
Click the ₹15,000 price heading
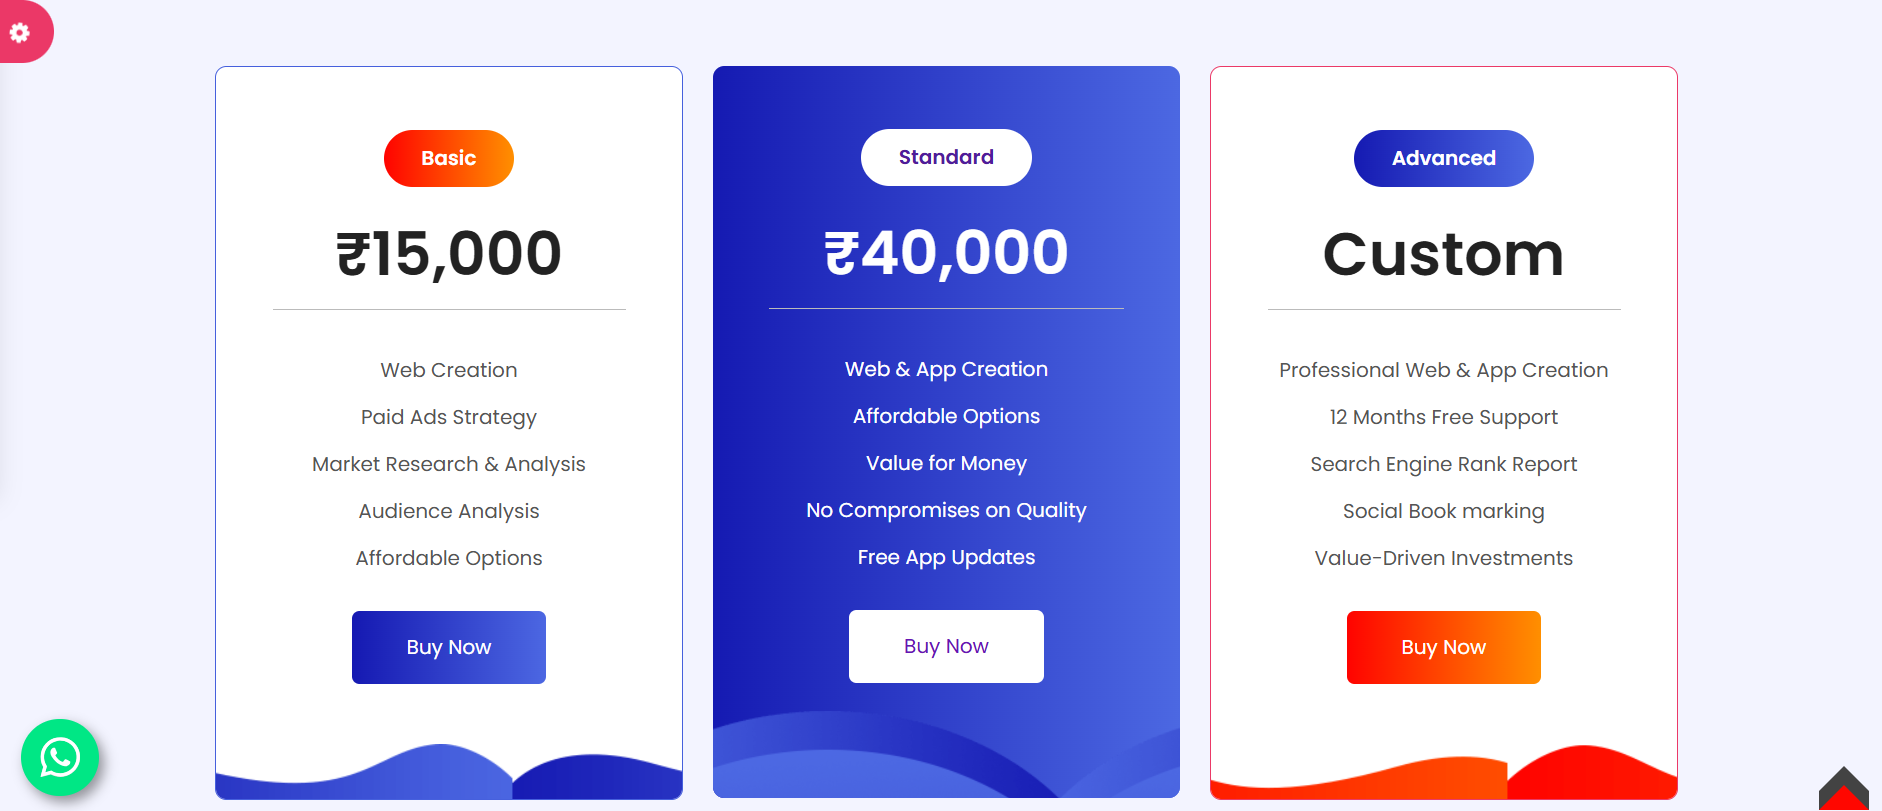click(x=448, y=253)
